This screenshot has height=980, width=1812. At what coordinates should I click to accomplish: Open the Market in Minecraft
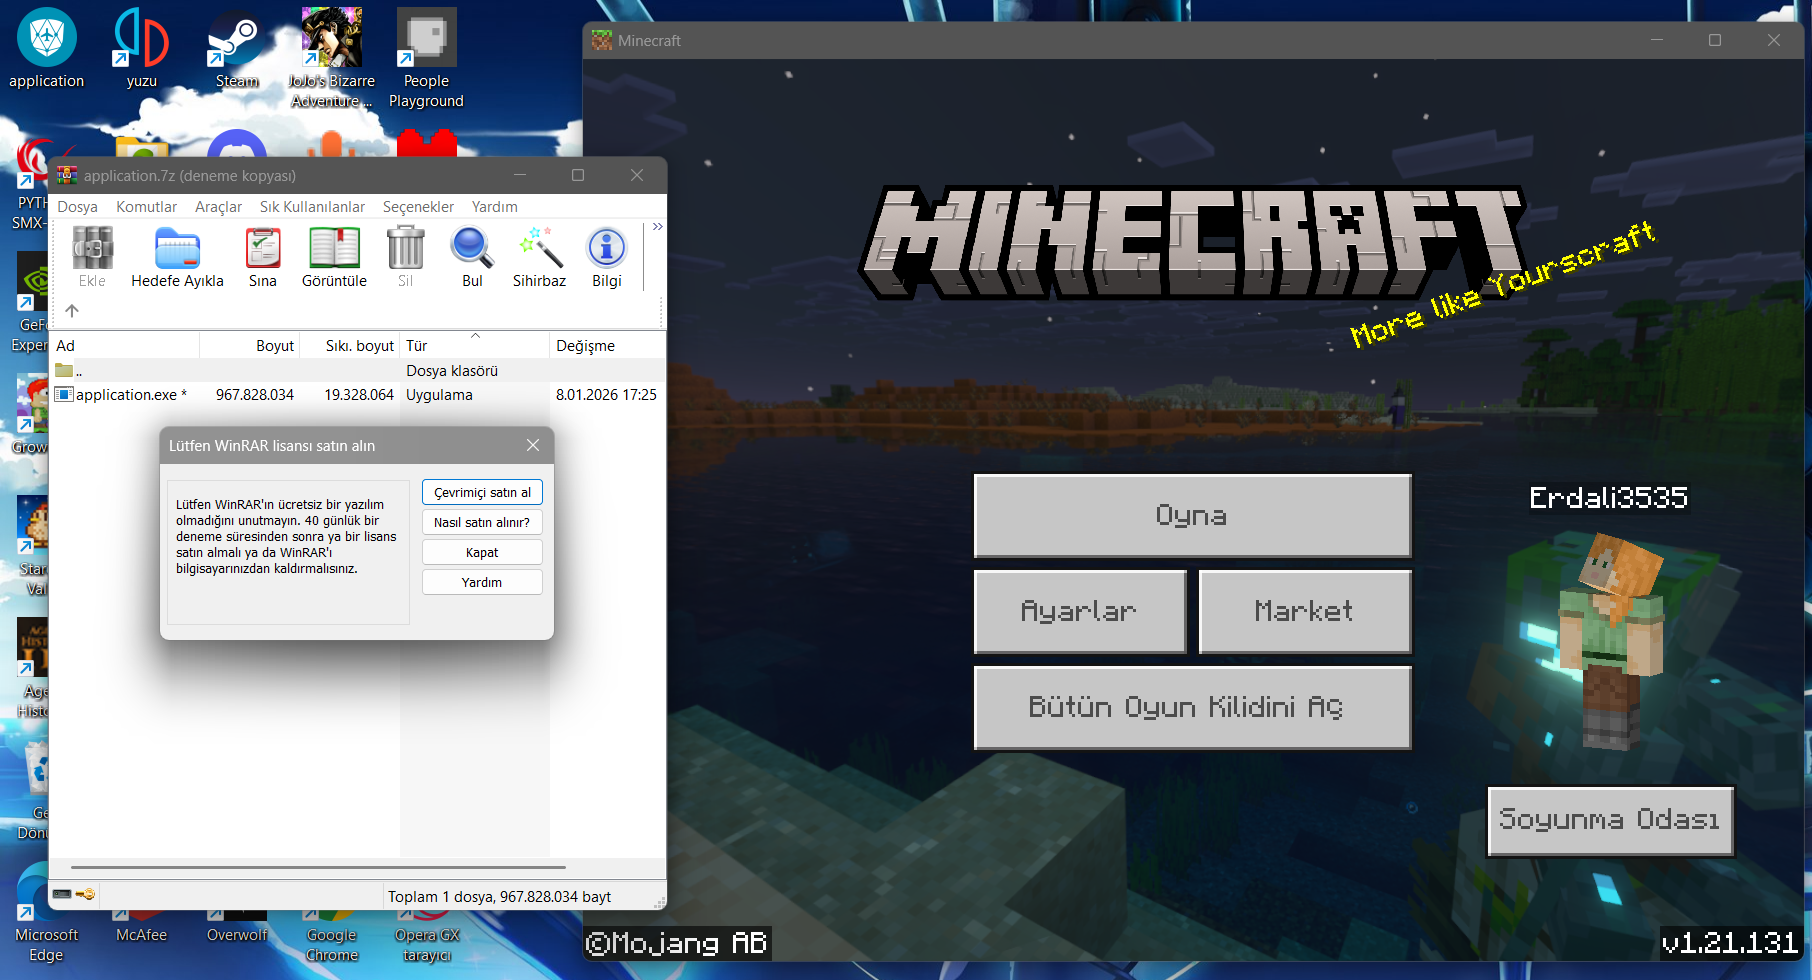(1305, 611)
